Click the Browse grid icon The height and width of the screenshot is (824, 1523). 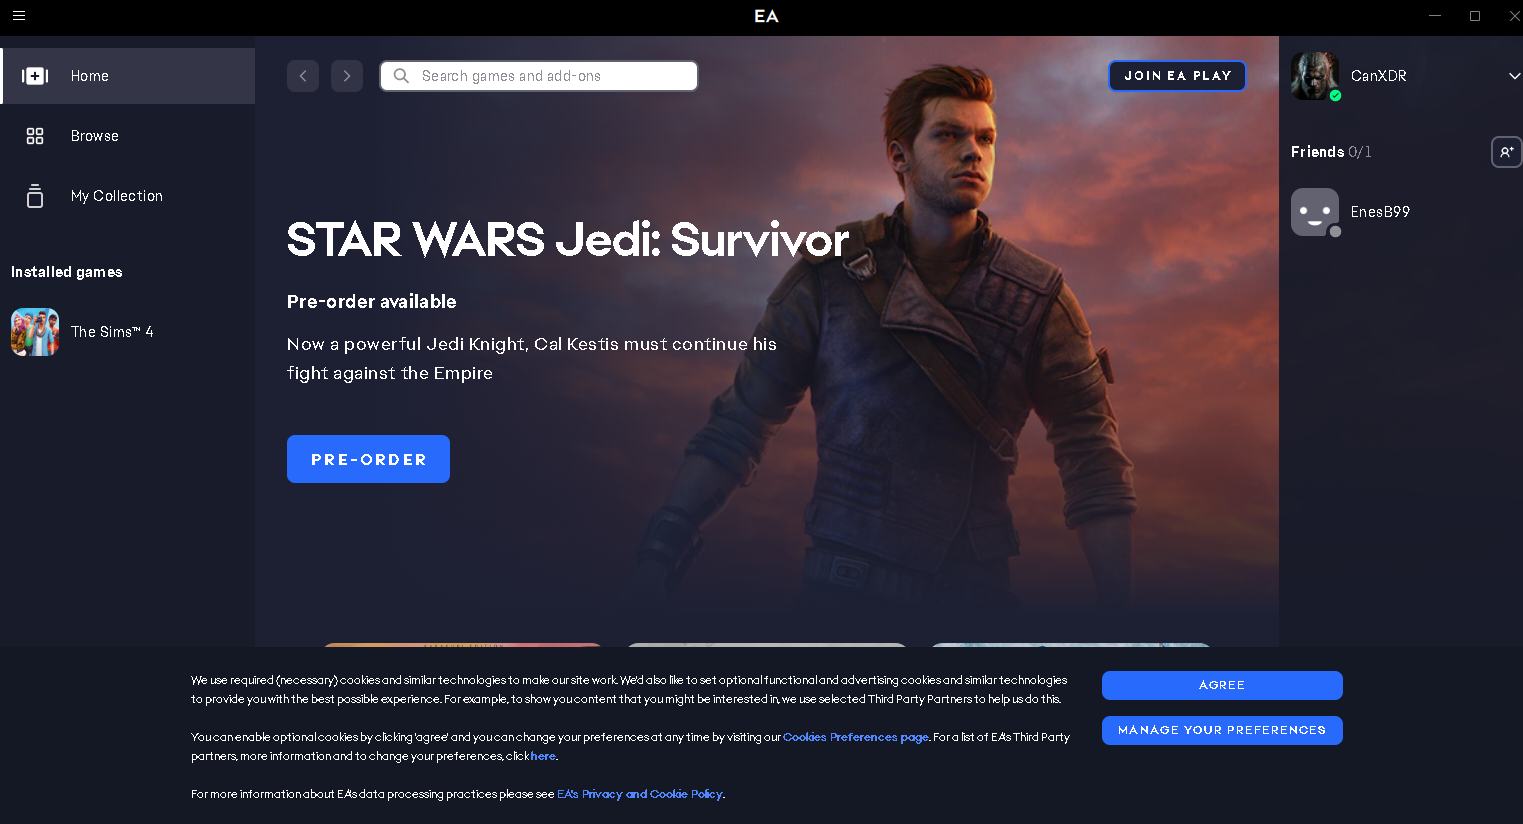pos(35,136)
